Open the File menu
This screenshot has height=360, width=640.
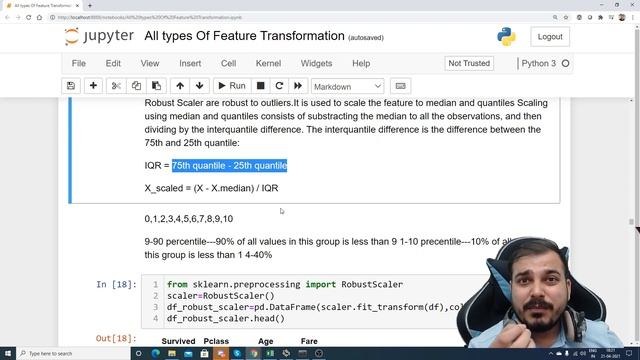pyautogui.click(x=79, y=63)
